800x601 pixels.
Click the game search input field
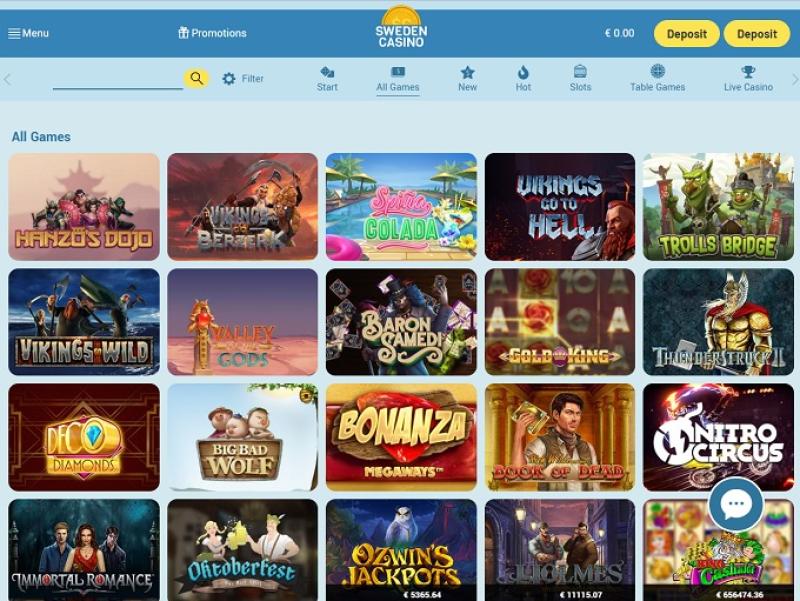click(118, 79)
